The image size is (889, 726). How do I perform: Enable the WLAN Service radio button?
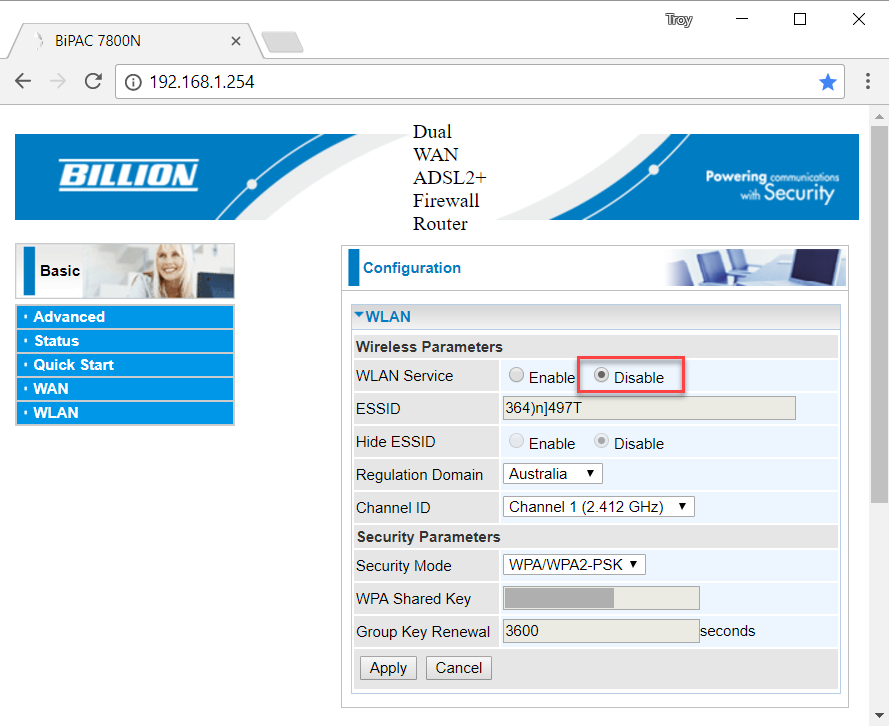pos(515,375)
